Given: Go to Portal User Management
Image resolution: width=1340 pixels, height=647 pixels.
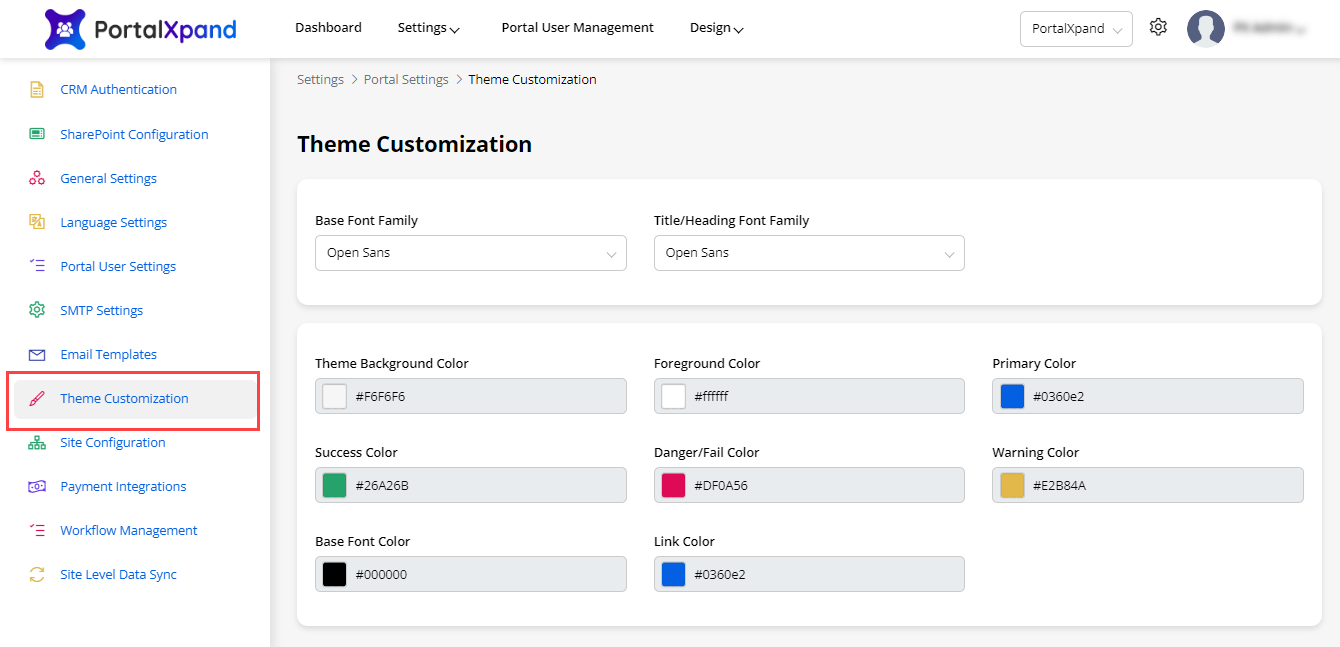Looking at the screenshot, I should coord(577,28).
